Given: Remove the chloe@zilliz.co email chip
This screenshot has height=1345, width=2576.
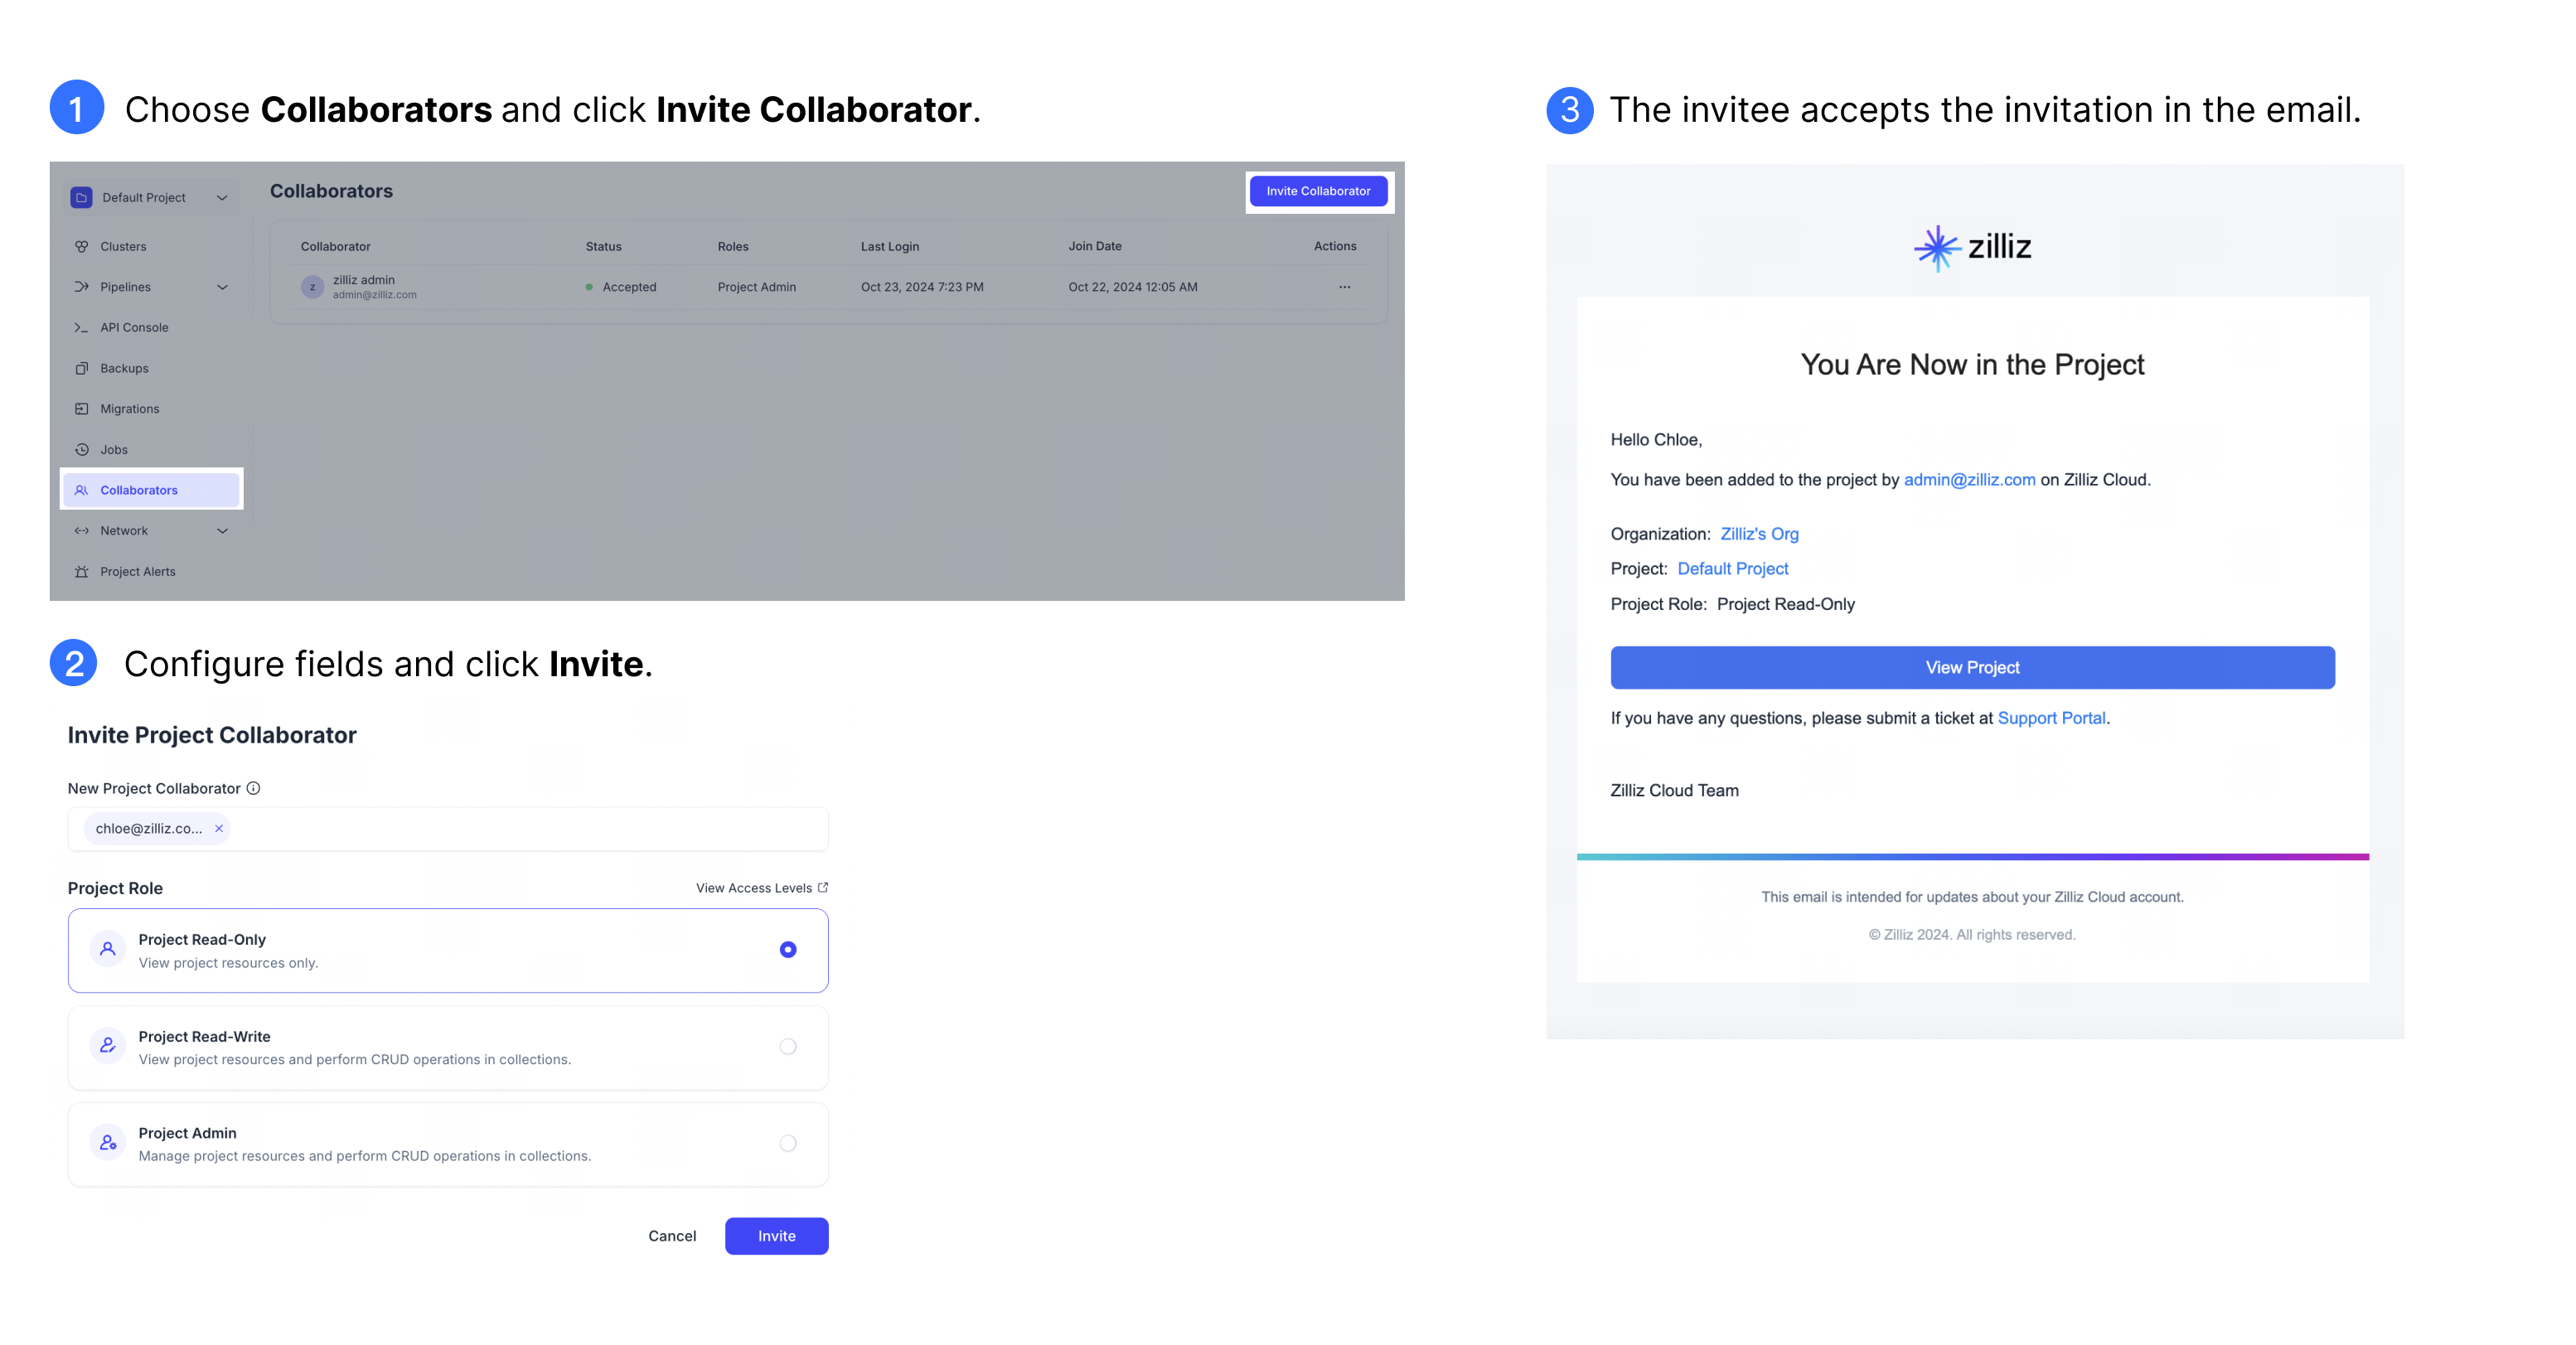Looking at the screenshot, I should (218, 828).
